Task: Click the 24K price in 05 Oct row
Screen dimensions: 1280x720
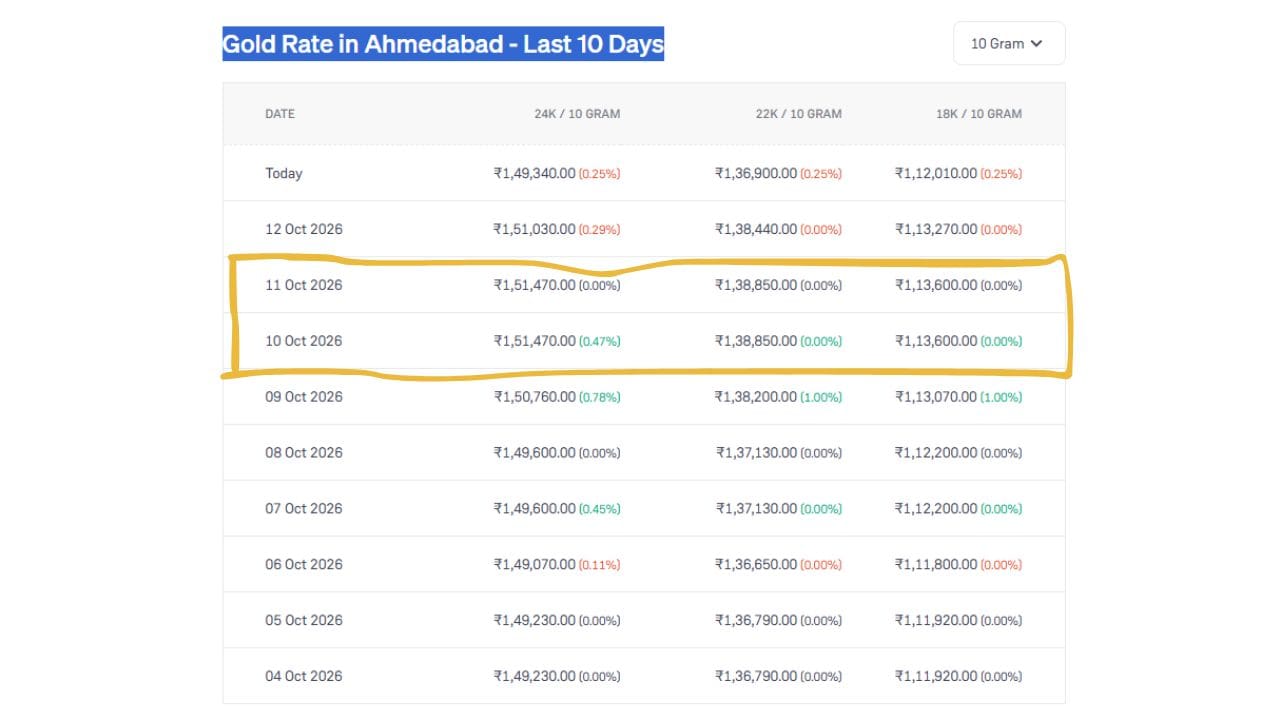Action: (535, 621)
